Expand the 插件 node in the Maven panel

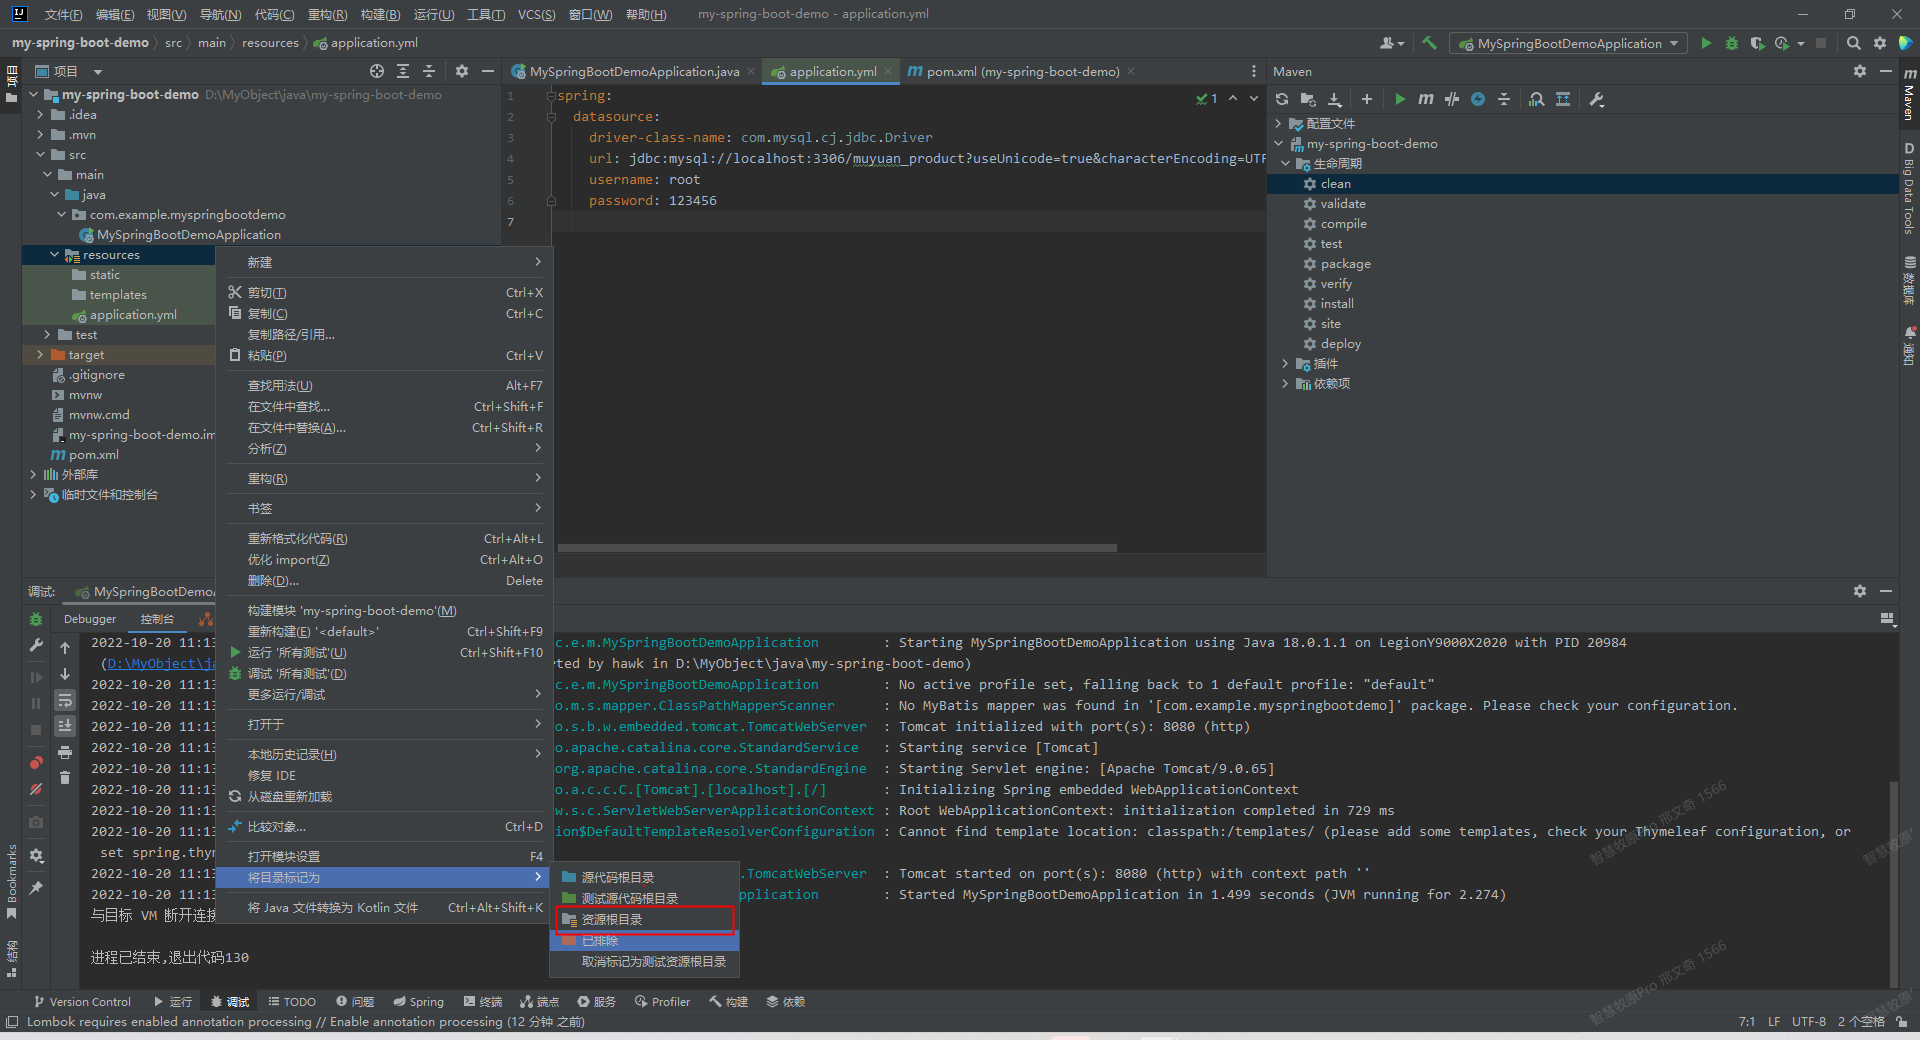1286,363
